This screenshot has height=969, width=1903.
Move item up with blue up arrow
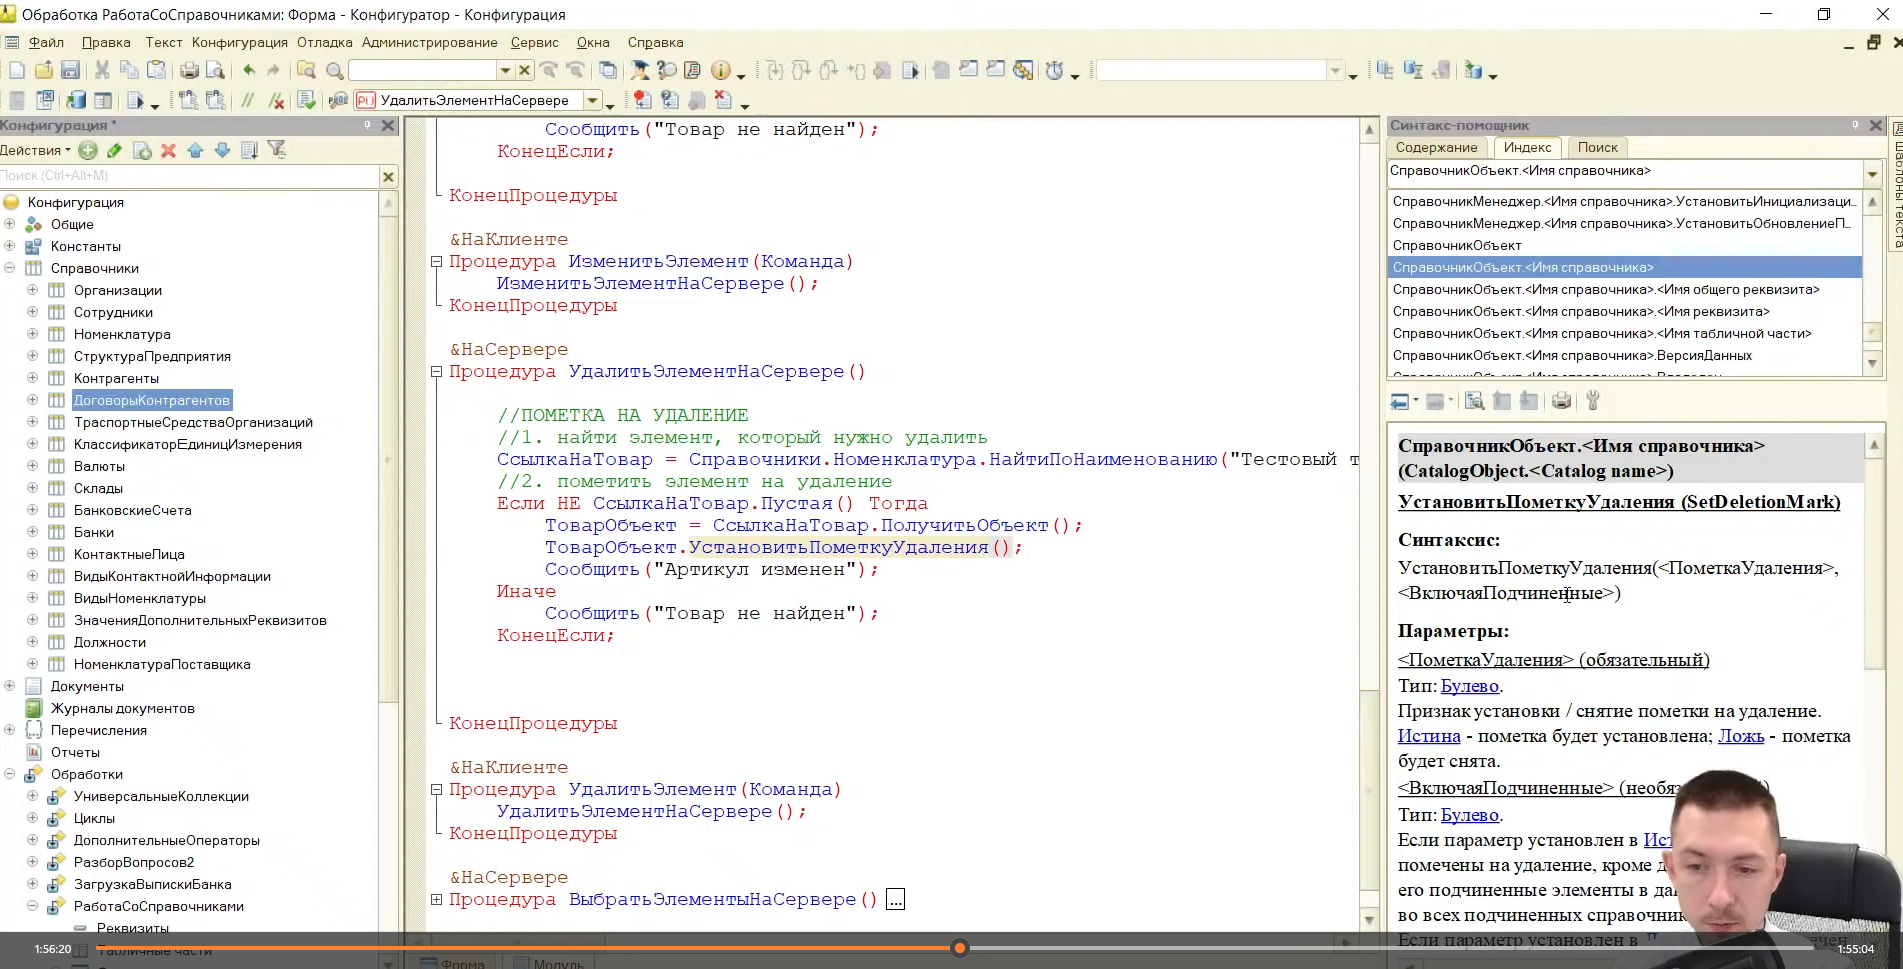tap(195, 150)
